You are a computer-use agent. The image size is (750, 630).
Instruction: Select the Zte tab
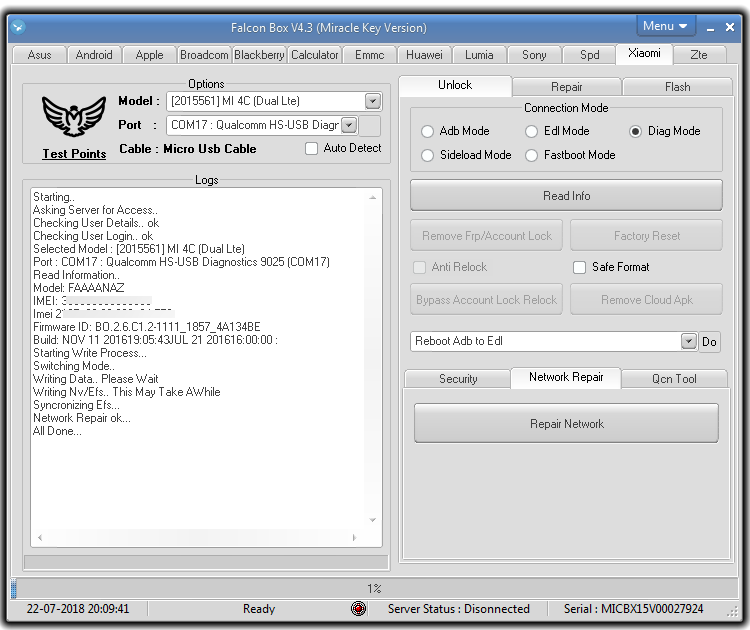click(x=699, y=55)
